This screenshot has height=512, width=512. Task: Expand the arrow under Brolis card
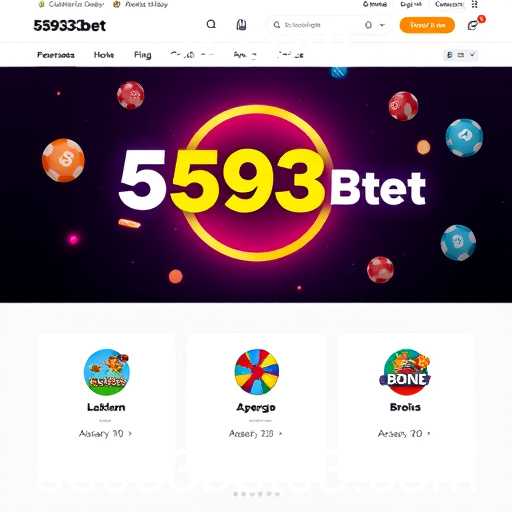coord(429,433)
